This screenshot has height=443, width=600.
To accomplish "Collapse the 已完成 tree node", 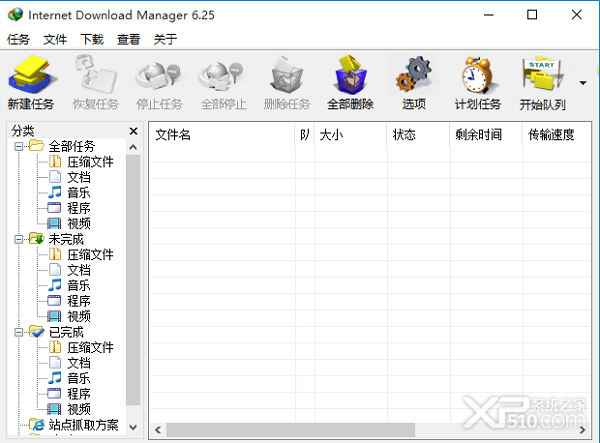I will click(x=18, y=332).
